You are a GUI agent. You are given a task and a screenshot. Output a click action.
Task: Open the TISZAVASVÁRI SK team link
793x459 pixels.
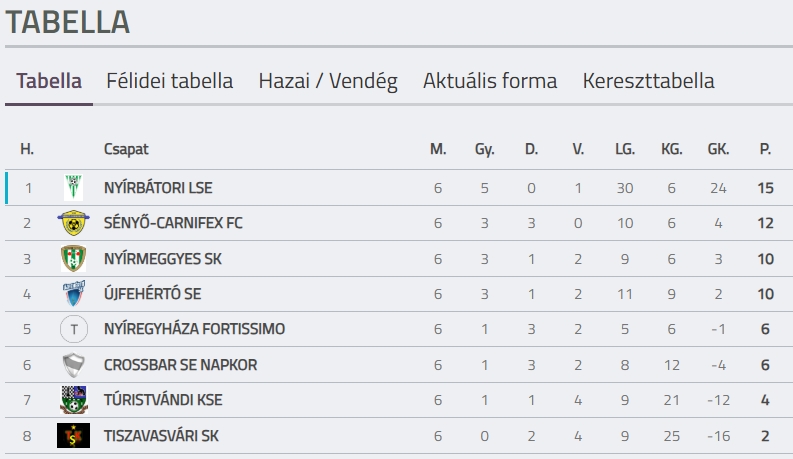[x=161, y=436]
